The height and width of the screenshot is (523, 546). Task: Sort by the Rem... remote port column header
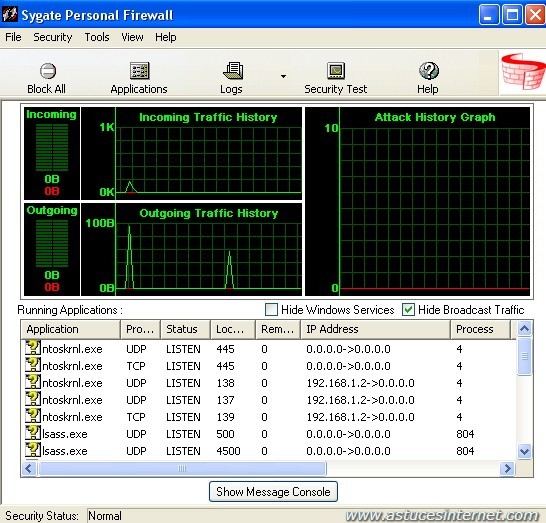[x=278, y=329]
